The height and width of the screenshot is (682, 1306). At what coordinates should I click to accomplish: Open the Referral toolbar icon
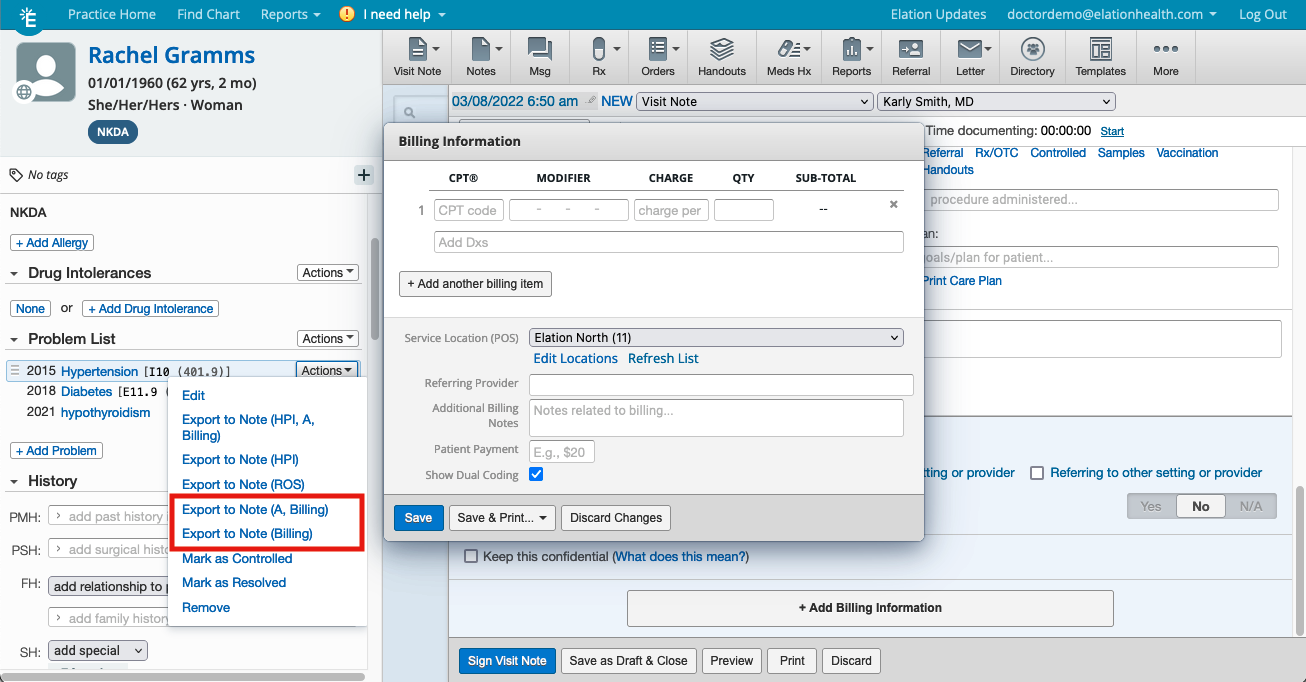(x=910, y=57)
